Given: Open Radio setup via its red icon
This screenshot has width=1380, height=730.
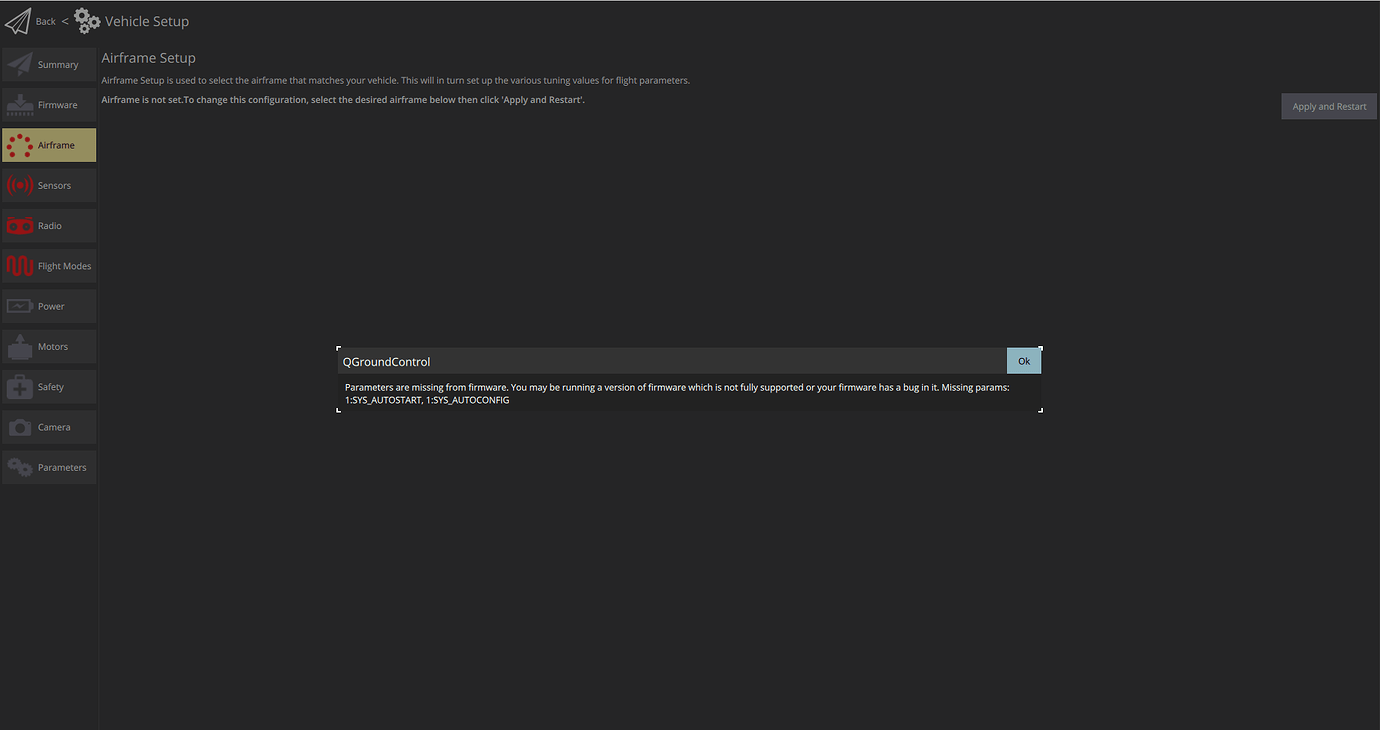Looking at the screenshot, I should 20,226.
